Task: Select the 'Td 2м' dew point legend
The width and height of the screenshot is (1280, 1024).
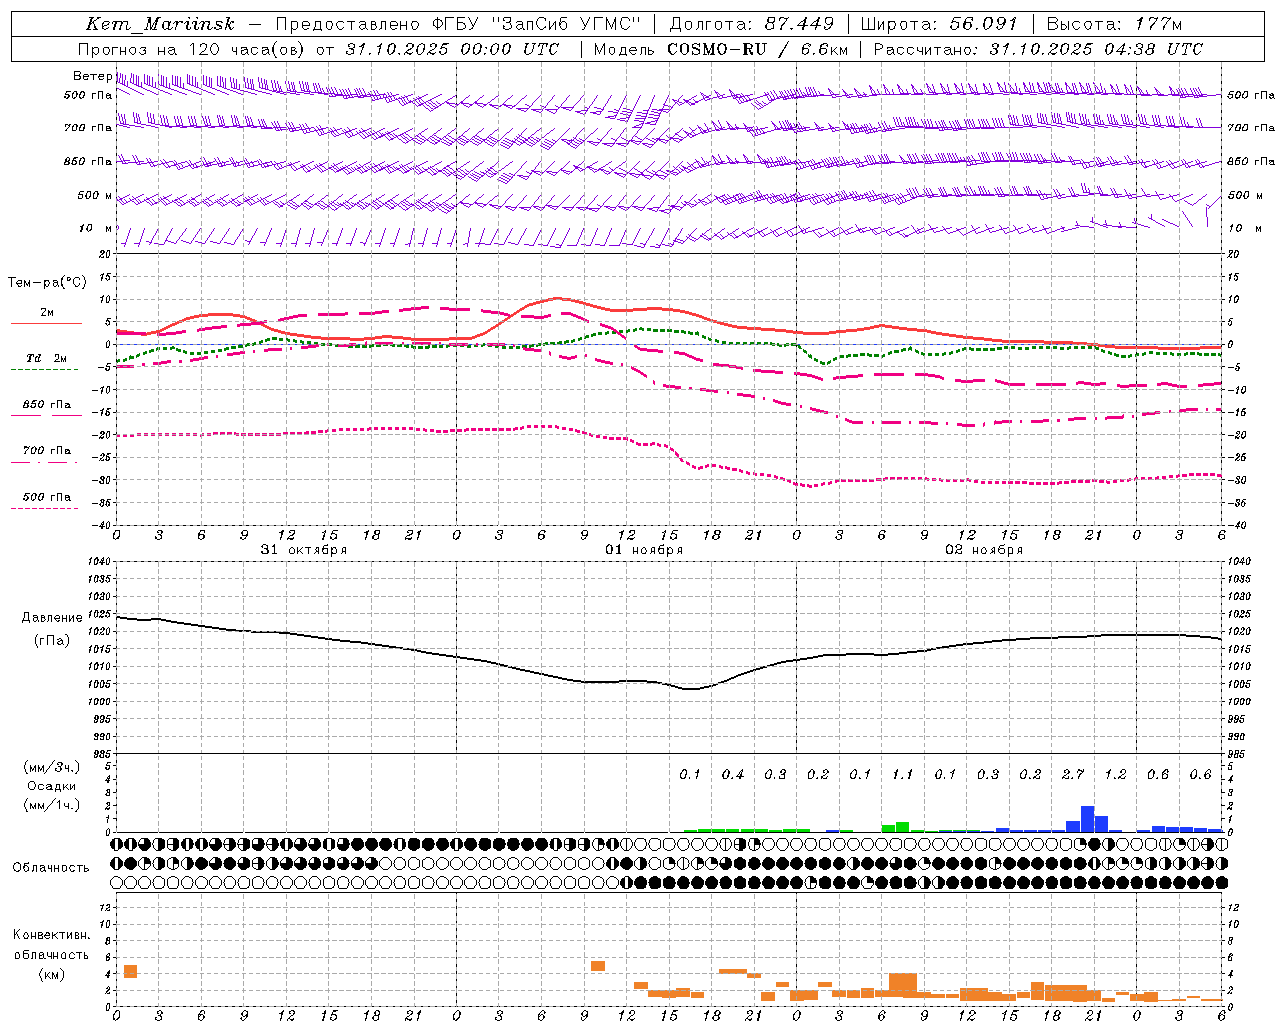Action: click(46, 358)
